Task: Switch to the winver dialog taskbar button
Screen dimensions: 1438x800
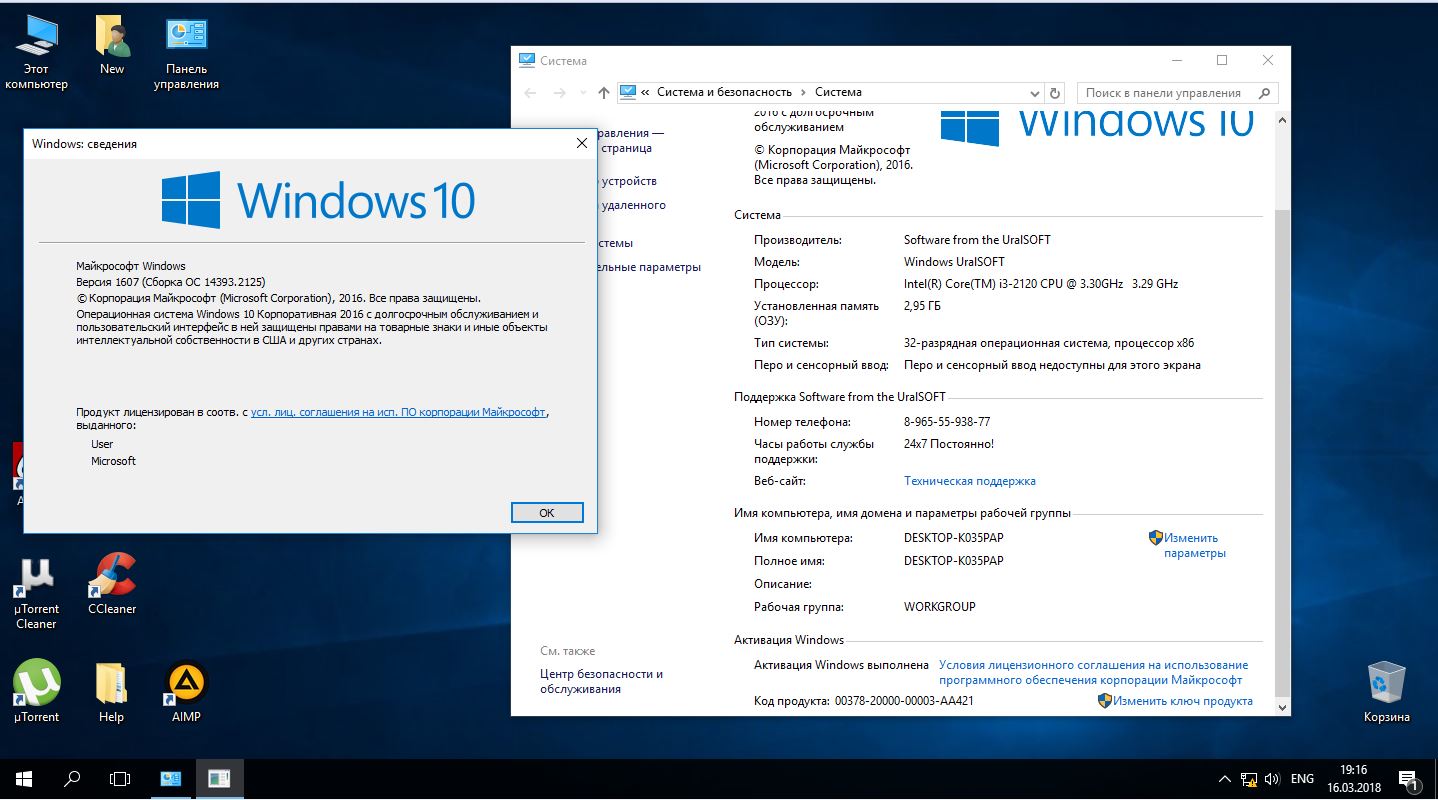Action: point(219,779)
